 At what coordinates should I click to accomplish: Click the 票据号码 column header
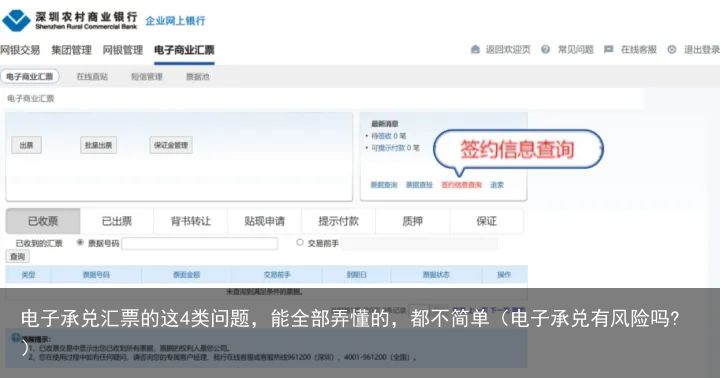pos(96,275)
